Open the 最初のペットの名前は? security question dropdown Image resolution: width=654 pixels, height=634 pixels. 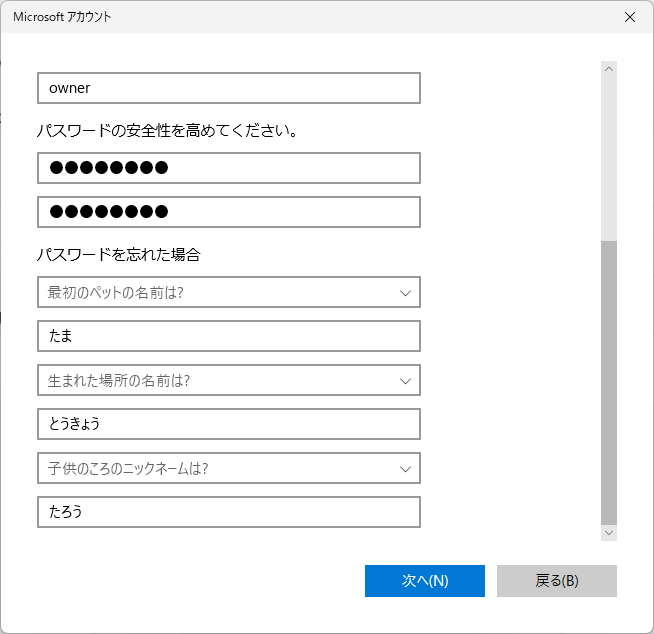(228, 292)
